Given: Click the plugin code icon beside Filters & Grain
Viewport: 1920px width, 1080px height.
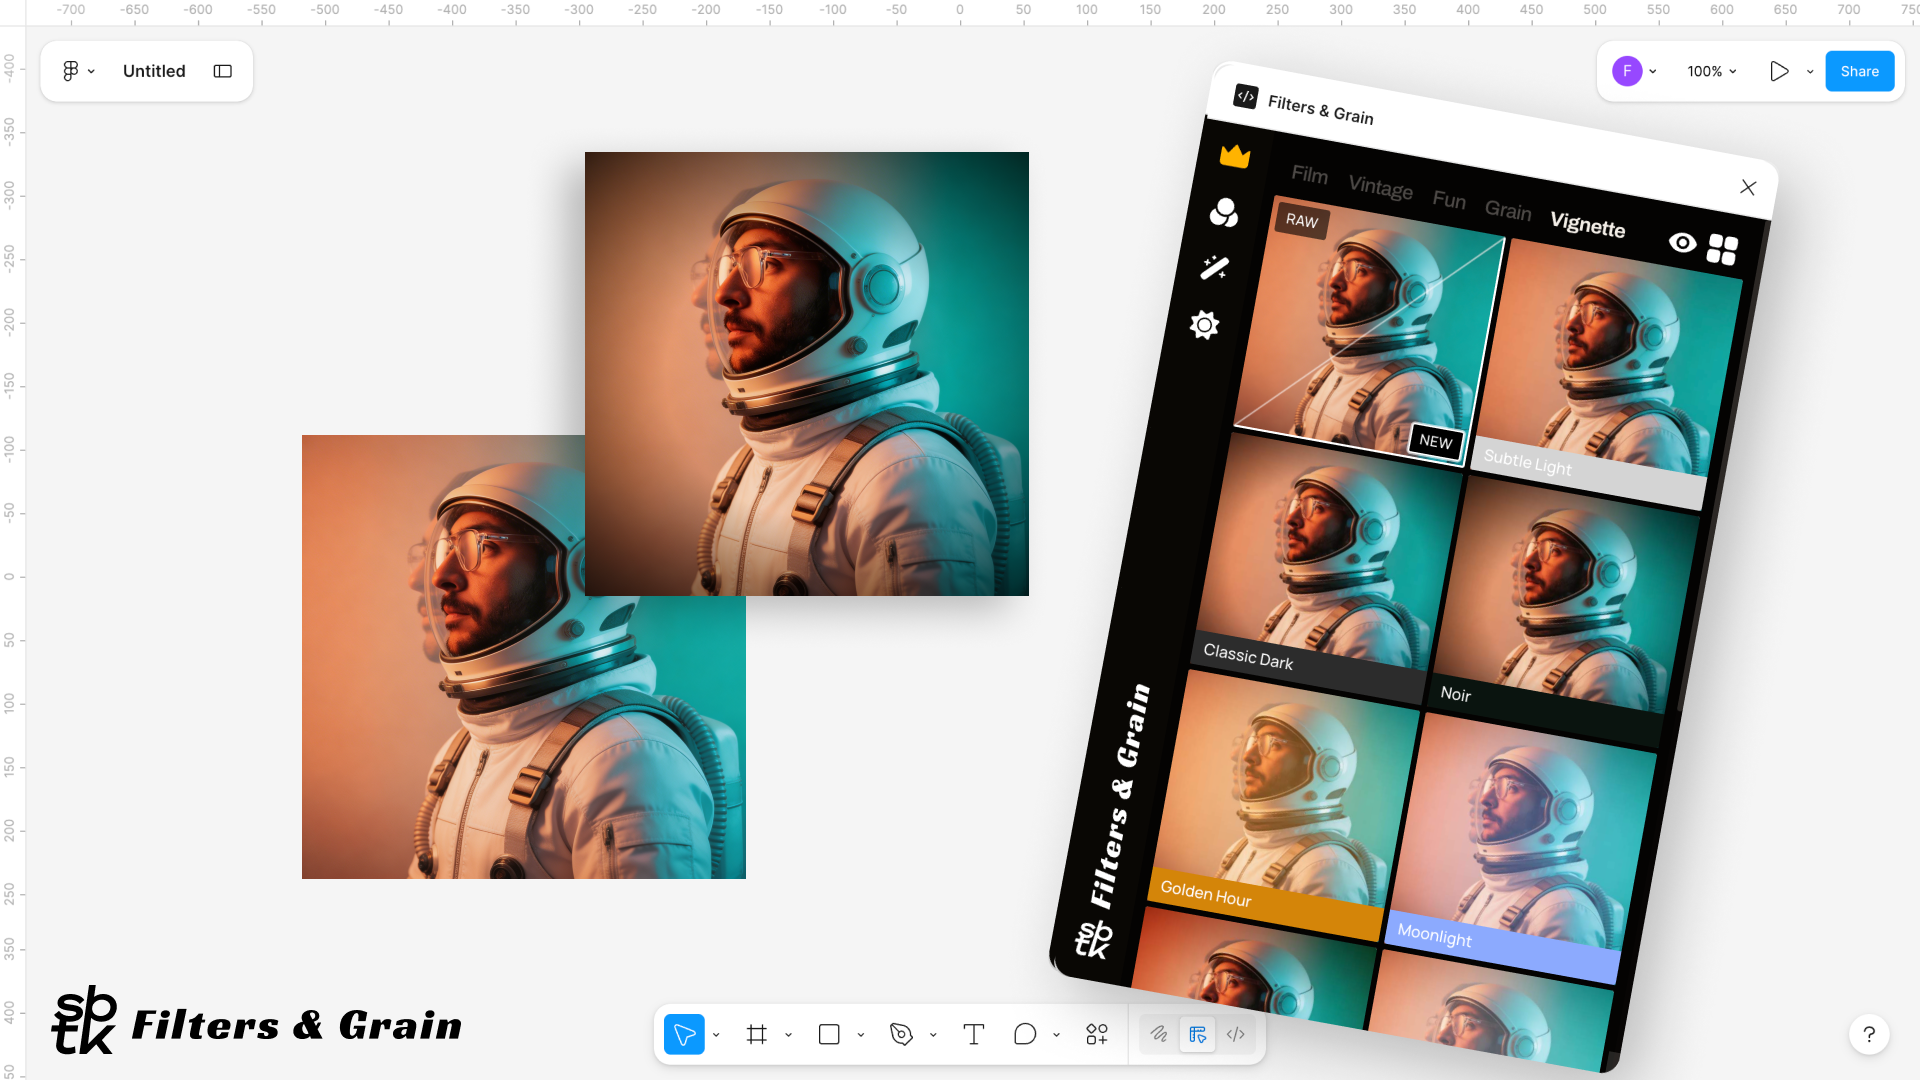Looking at the screenshot, I should click(x=1246, y=96).
